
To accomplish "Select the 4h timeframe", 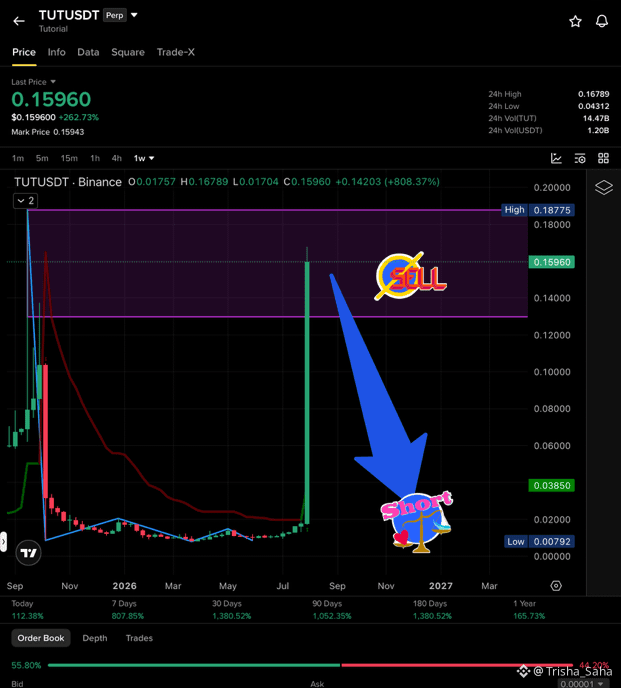I will pos(117,158).
